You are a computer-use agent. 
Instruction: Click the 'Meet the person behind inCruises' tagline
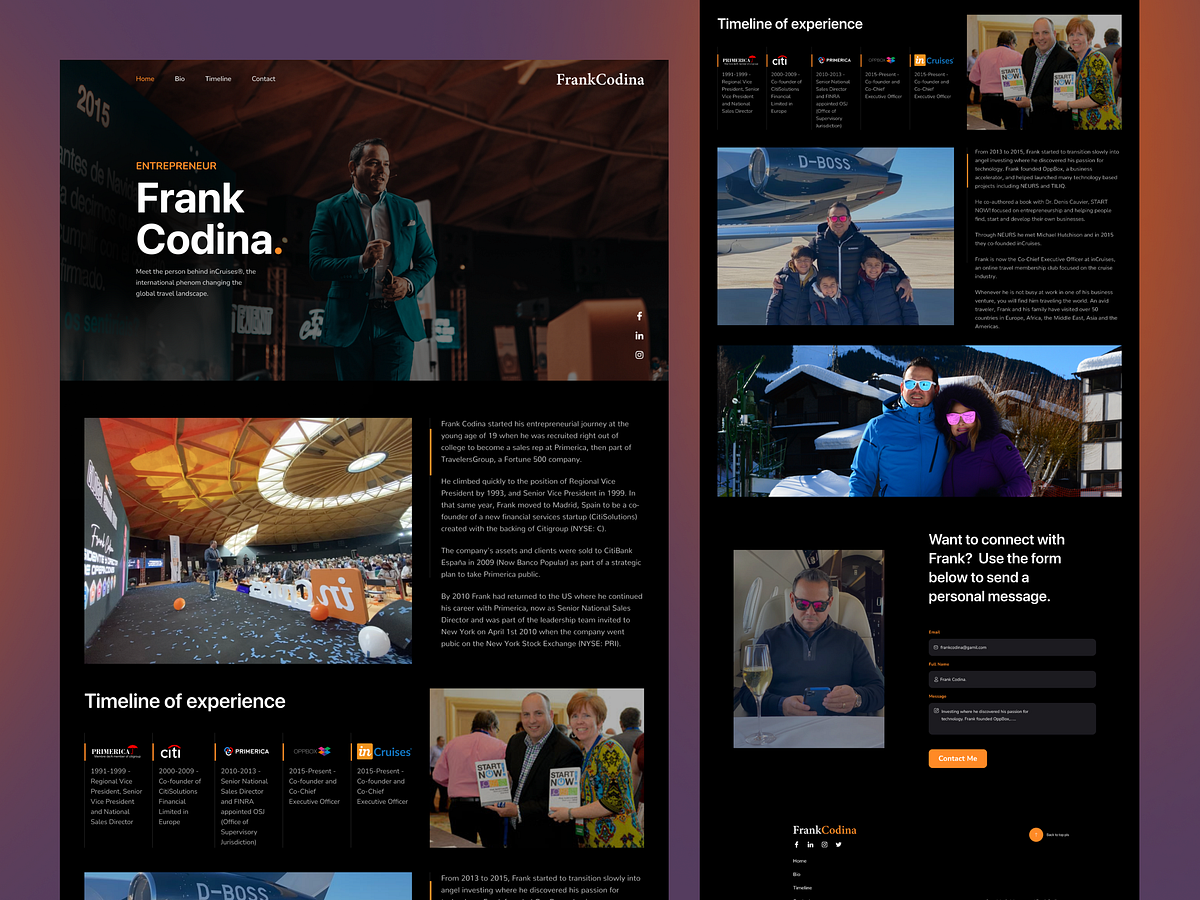click(196, 282)
